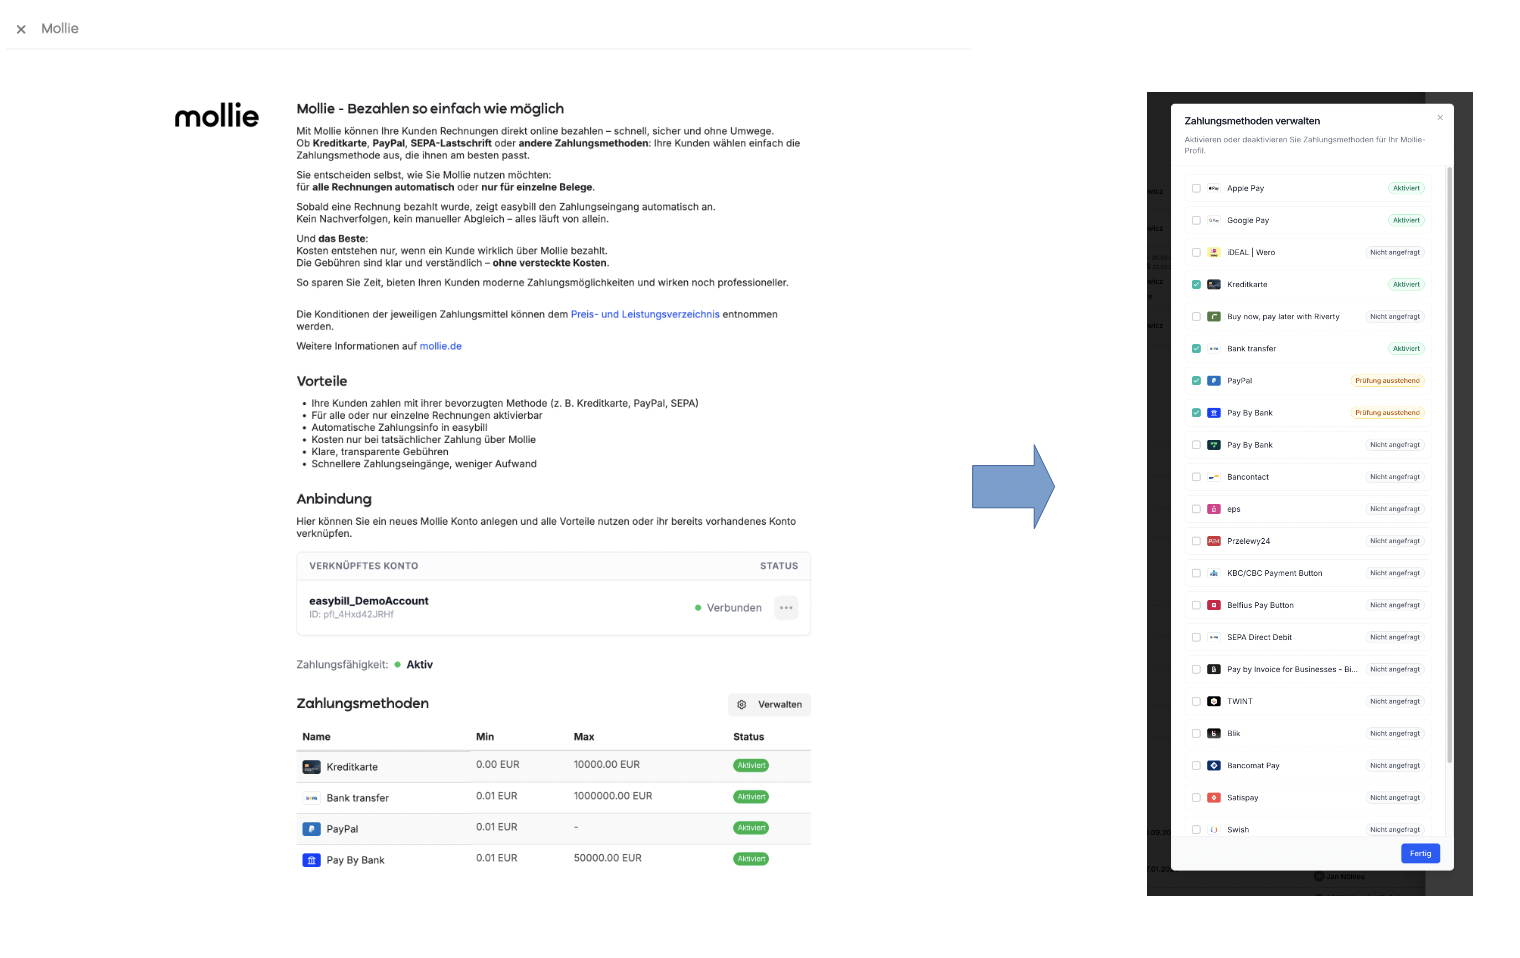Enable the Bancontact checkbox
This screenshot has width=1520, height=958.
pyautogui.click(x=1196, y=477)
